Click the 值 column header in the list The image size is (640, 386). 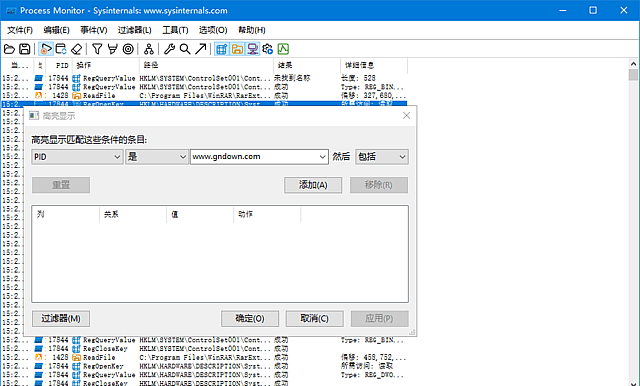click(x=200, y=214)
